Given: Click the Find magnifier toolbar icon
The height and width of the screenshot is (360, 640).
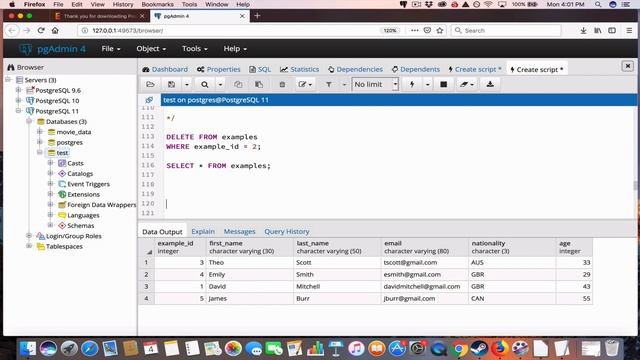Looking at the screenshot, I should tap(204, 84).
